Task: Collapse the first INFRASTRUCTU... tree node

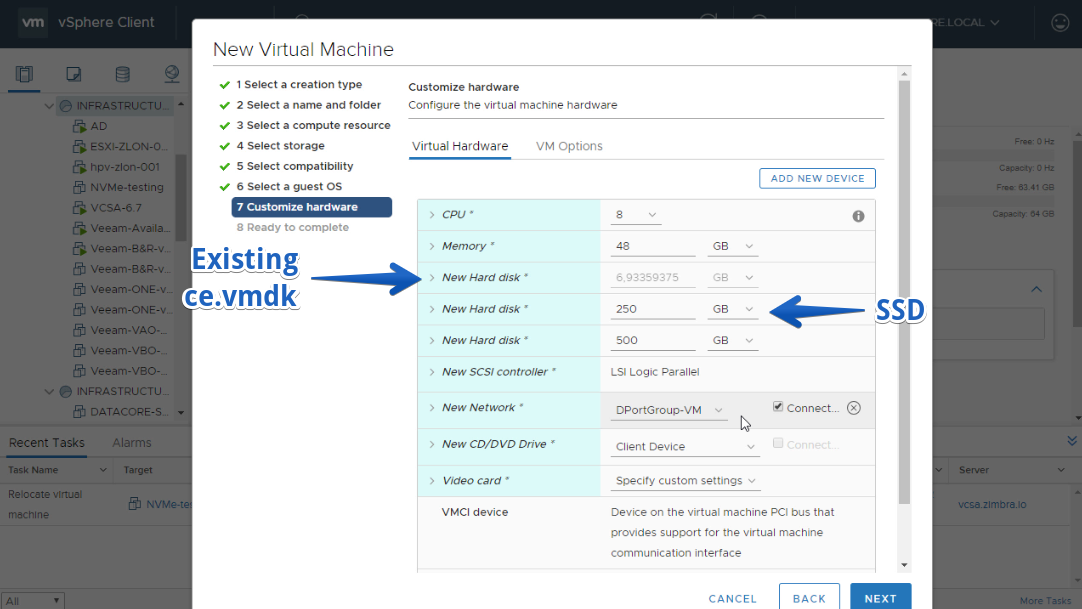Action: click(x=49, y=106)
